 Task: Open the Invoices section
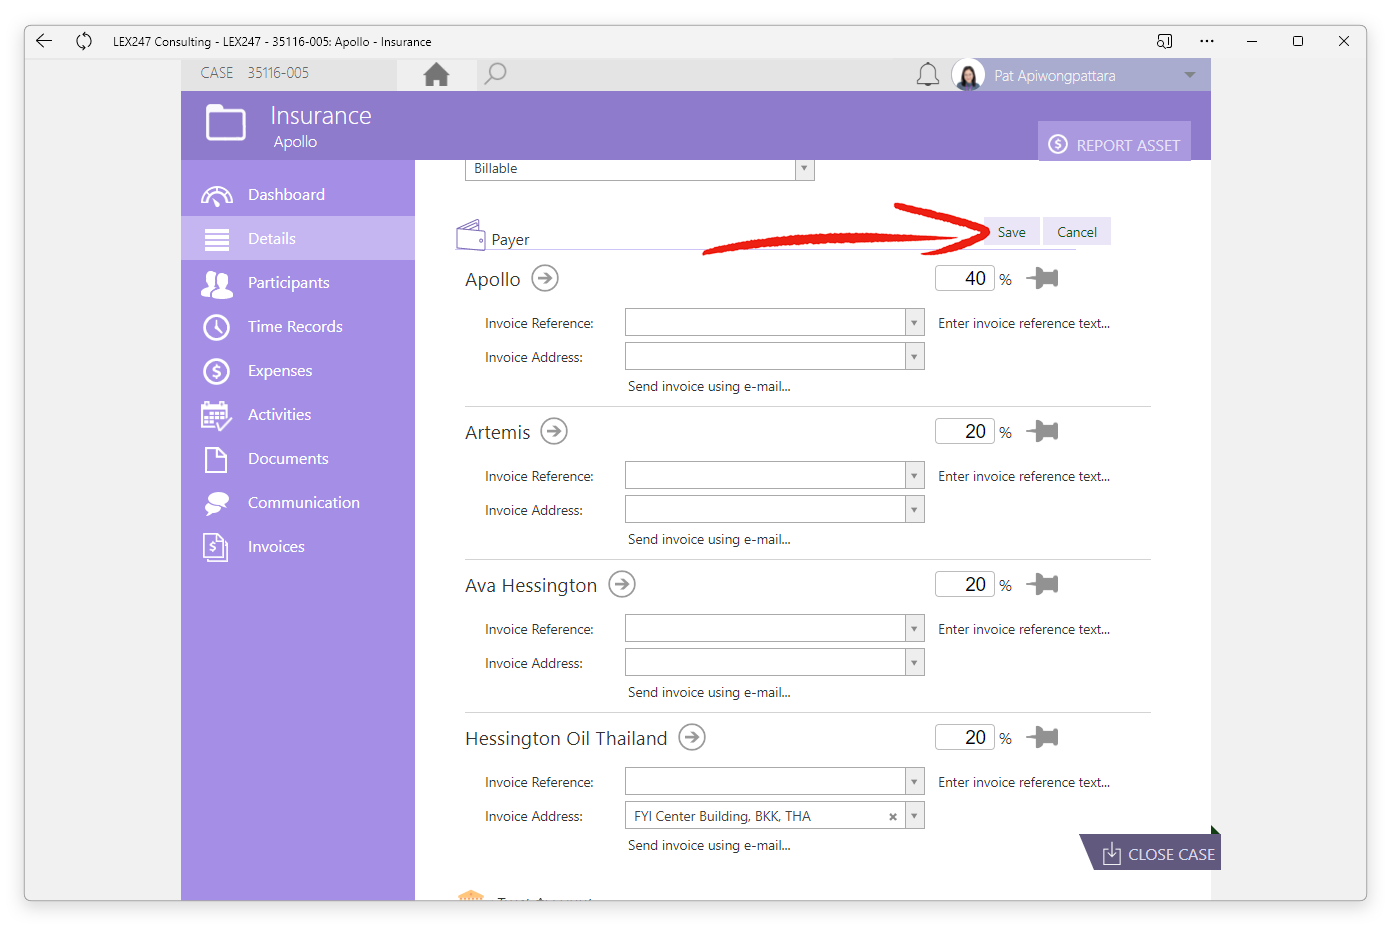[x=298, y=546]
